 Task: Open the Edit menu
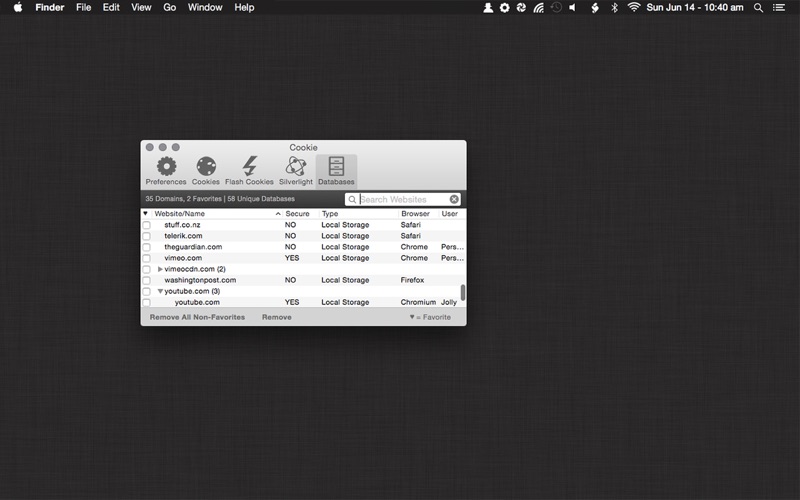coord(111,8)
